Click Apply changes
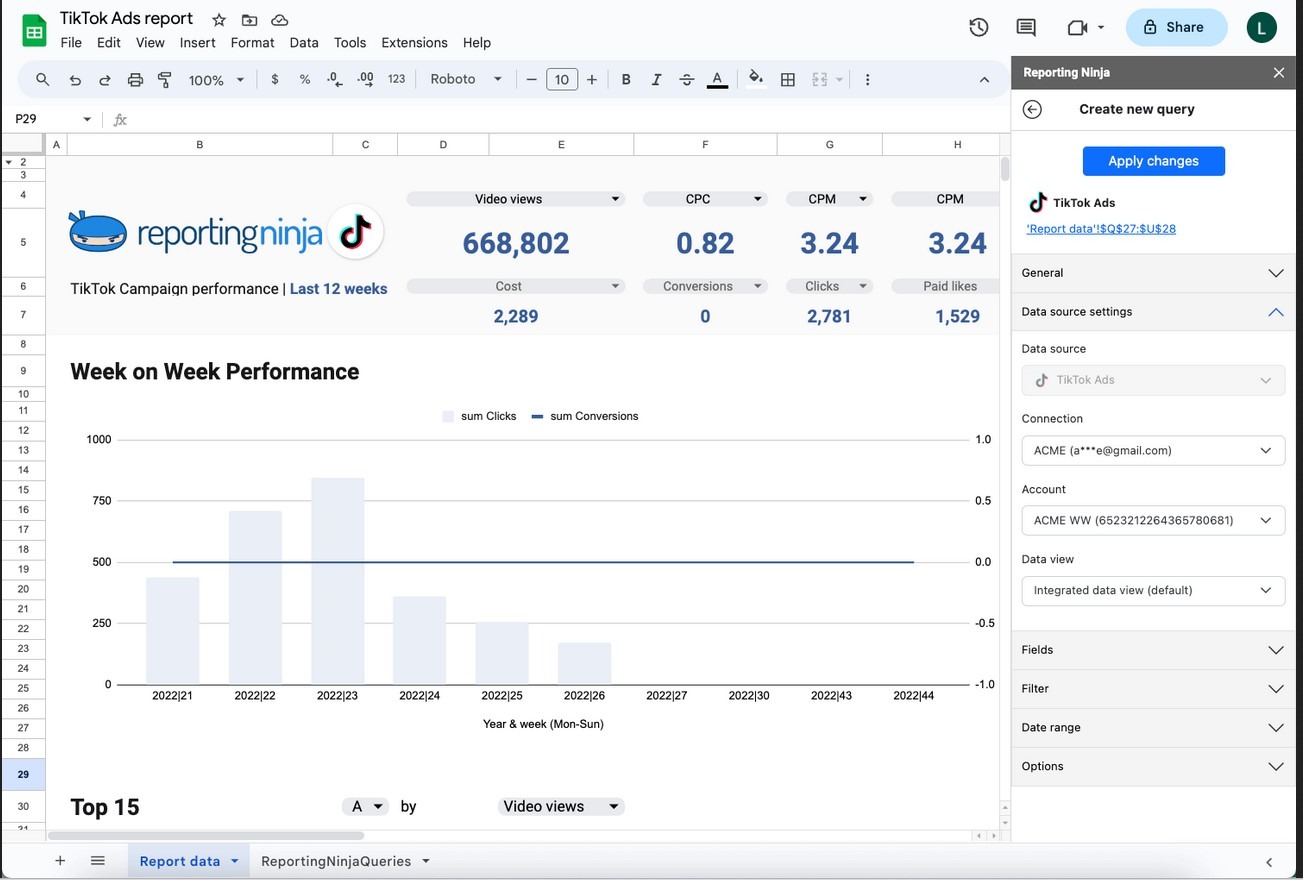This screenshot has height=880, width=1303. click(x=1153, y=161)
